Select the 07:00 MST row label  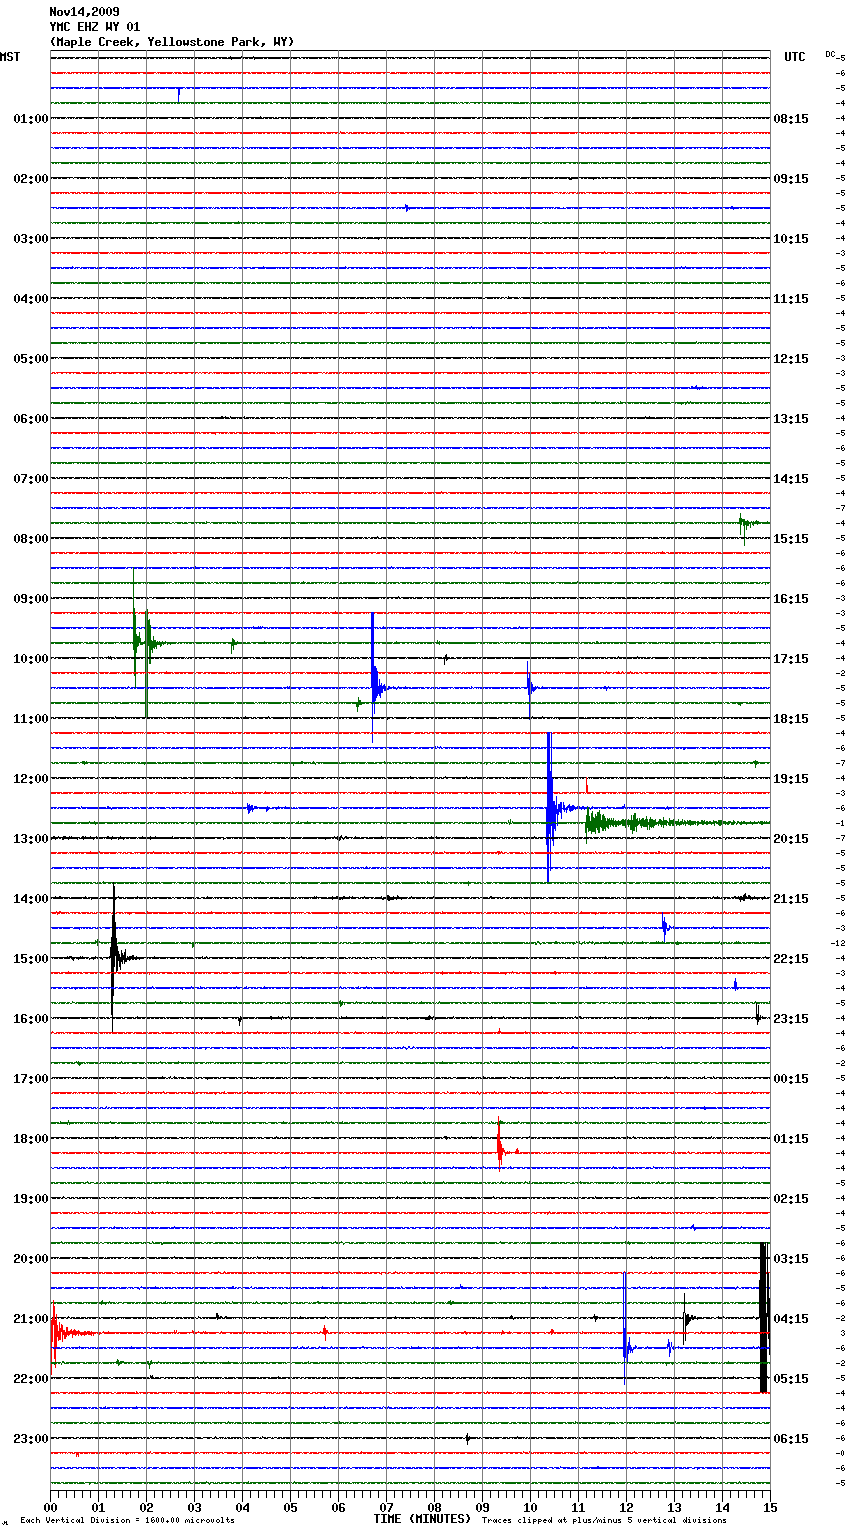31,479
